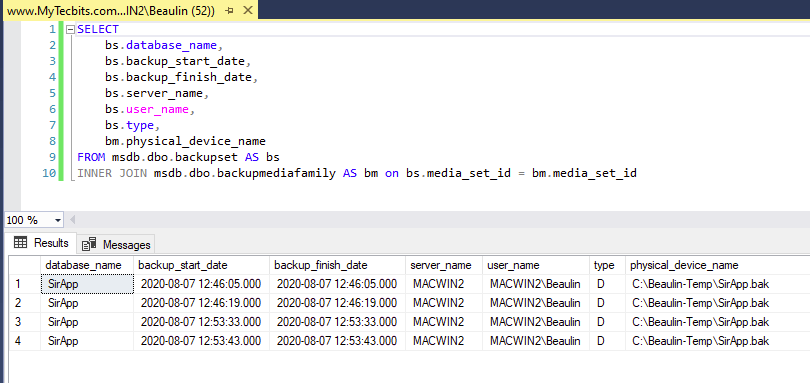Click type D cell in row 1
The width and height of the screenshot is (810, 383).
[x=608, y=284]
